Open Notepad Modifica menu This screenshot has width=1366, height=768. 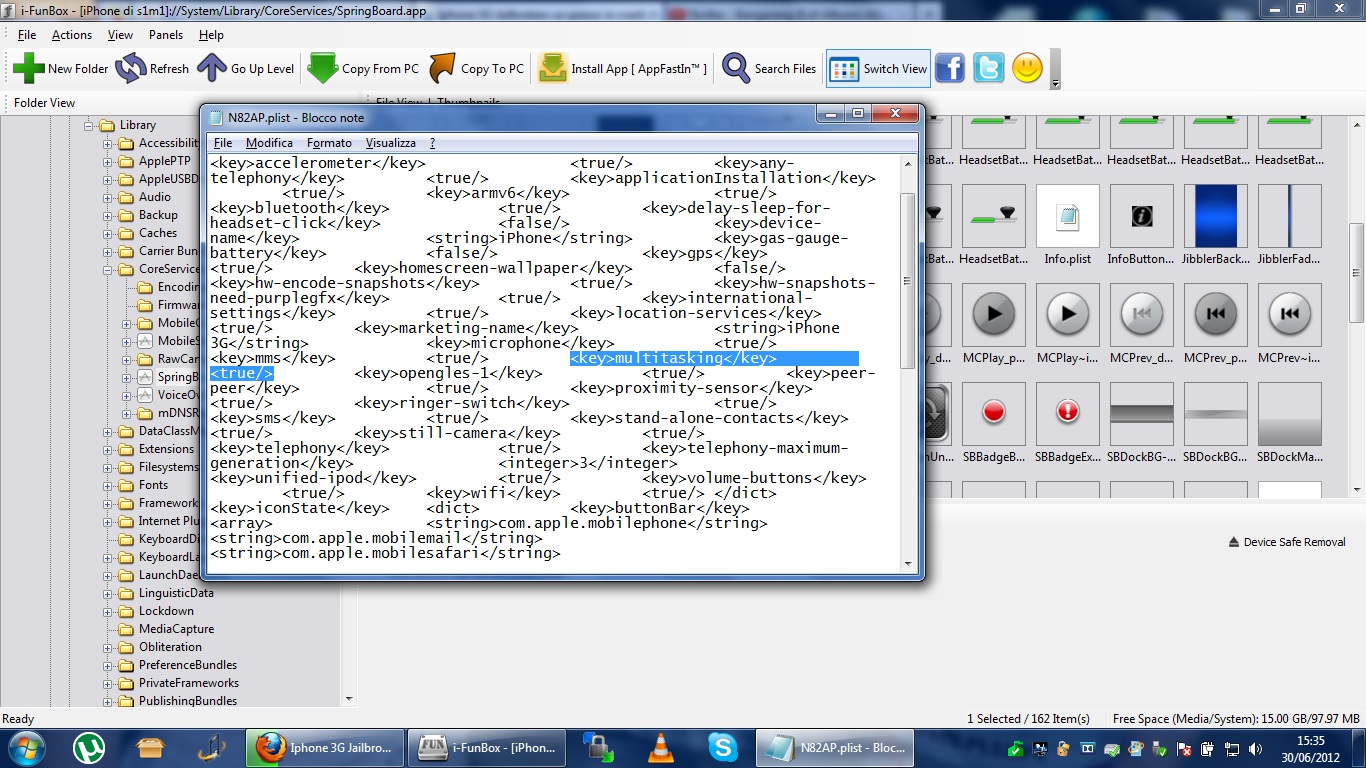(269, 143)
